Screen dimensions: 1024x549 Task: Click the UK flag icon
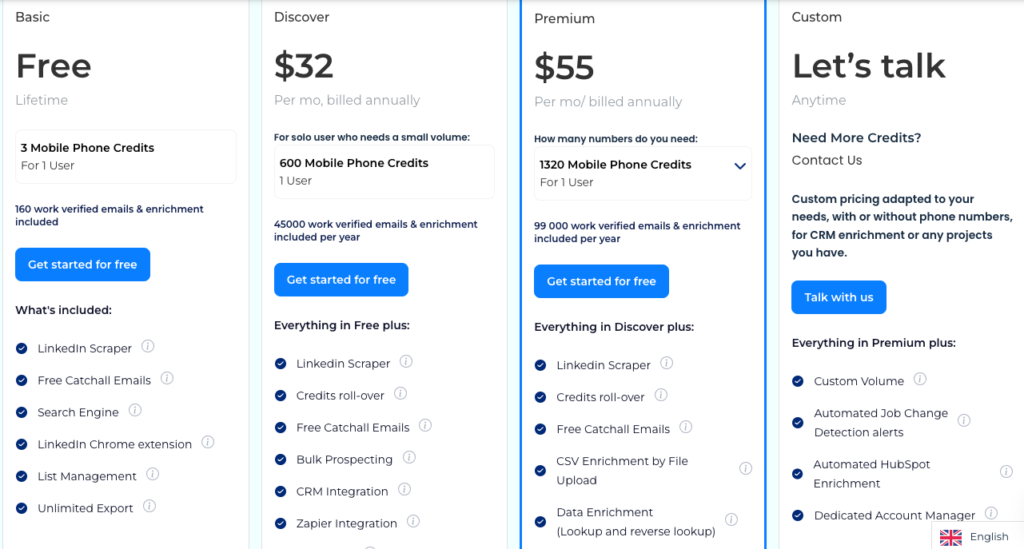[950, 537]
